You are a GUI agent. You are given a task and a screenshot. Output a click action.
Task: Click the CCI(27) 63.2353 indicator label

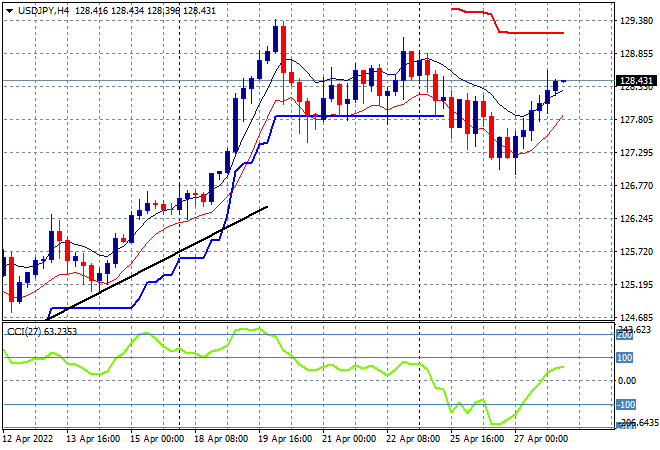coord(42,332)
